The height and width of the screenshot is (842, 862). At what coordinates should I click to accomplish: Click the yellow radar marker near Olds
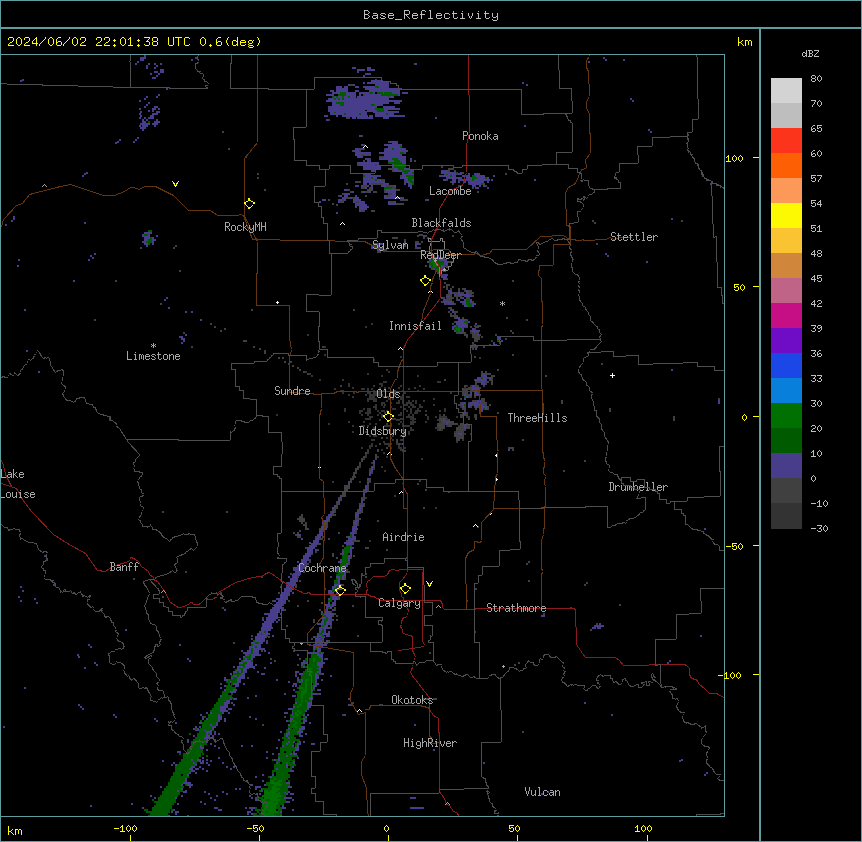tap(388, 416)
